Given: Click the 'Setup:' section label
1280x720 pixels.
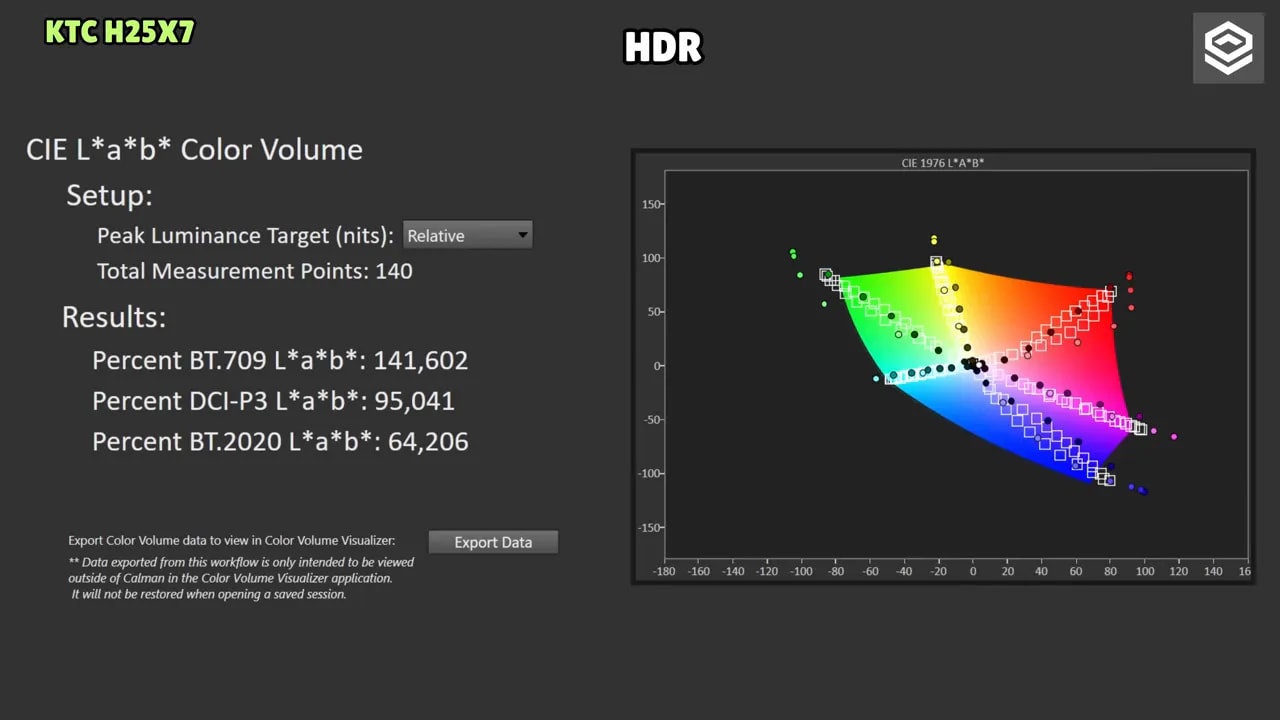Looking at the screenshot, I should click(109, 195).
